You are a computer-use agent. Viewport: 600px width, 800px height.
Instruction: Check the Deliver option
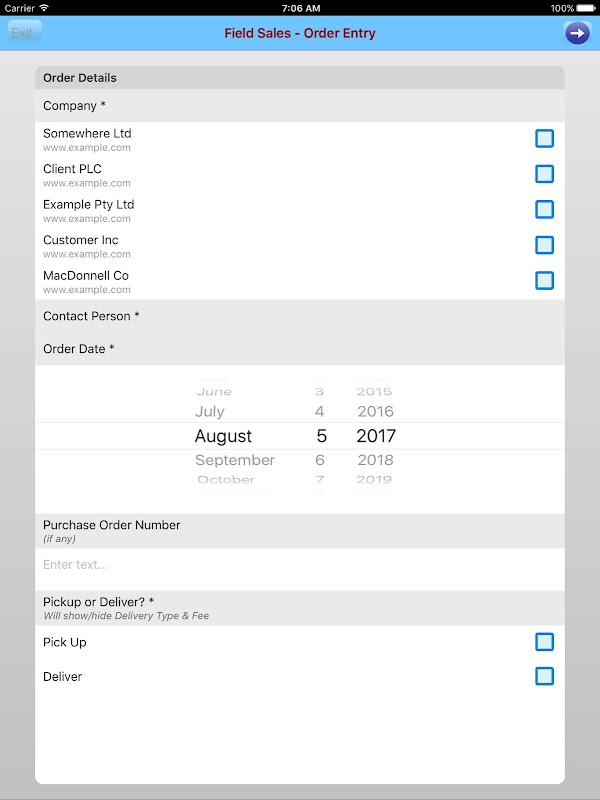pyautogui.click(x=544, y=677)
